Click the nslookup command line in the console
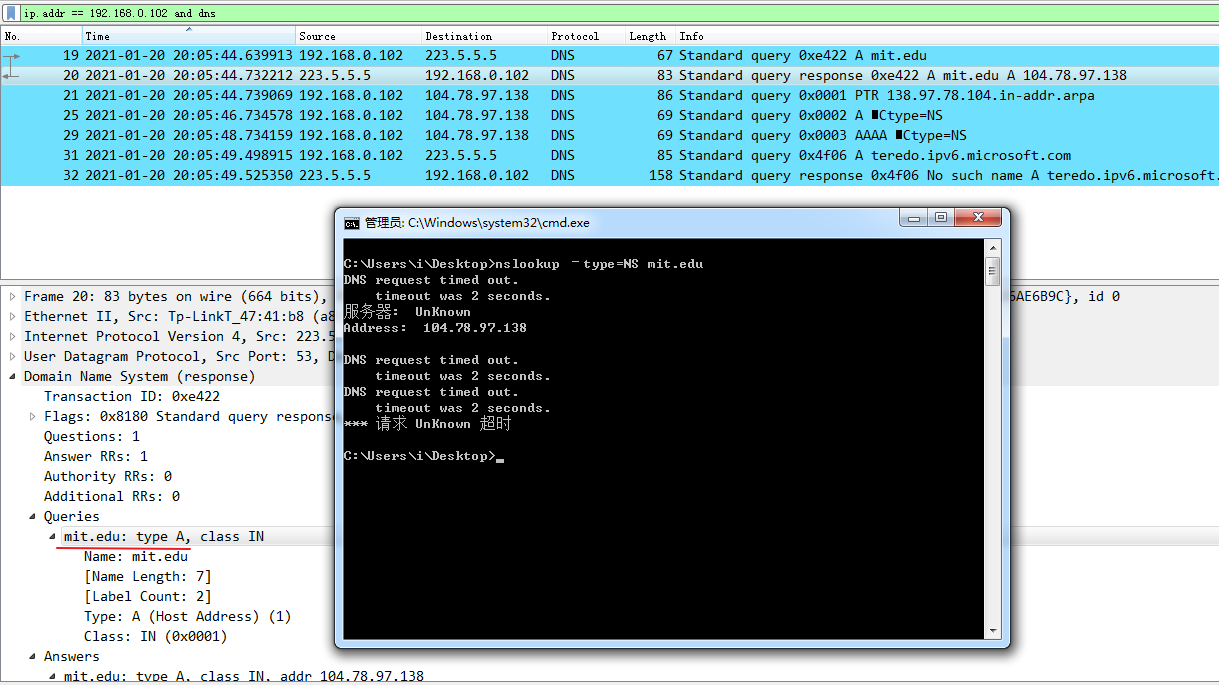This screenshot has width=1219, height=685. coord(523,264)
